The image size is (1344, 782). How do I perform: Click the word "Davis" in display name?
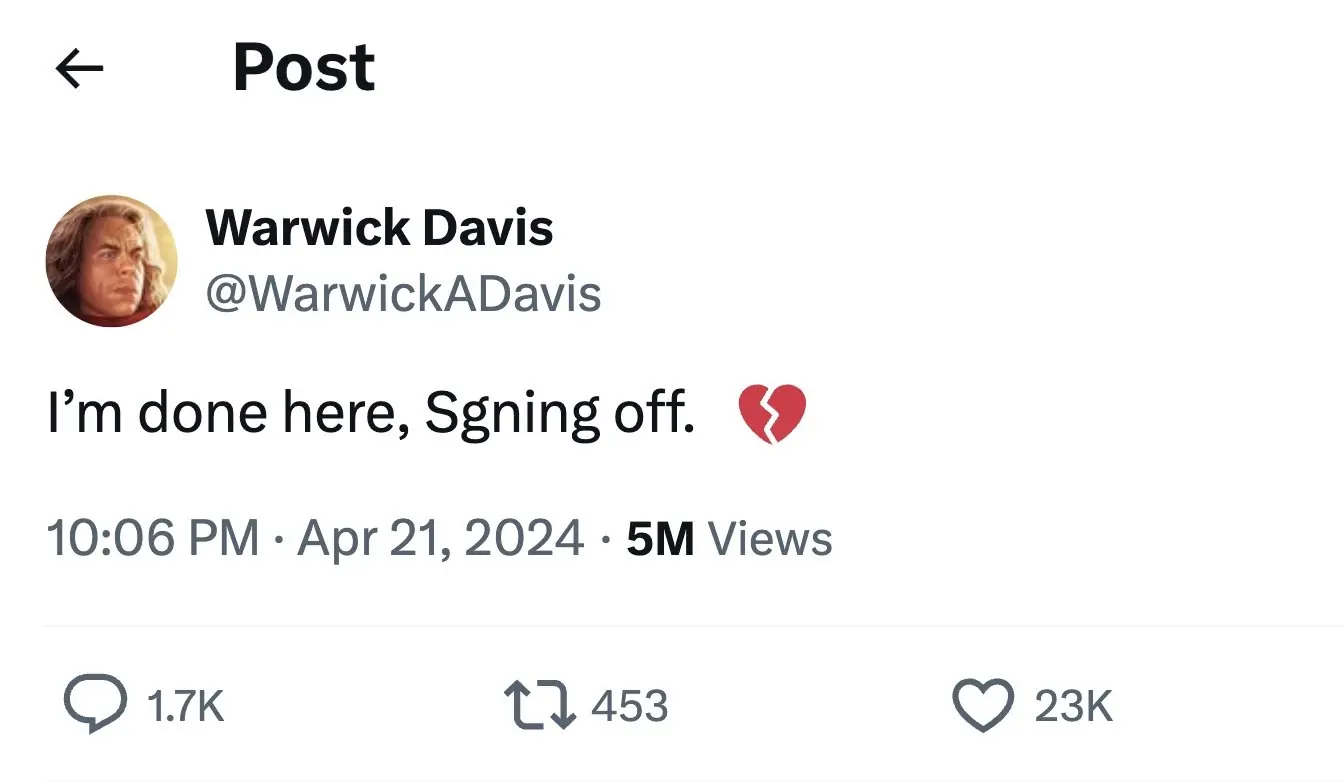tap(487, 228)
